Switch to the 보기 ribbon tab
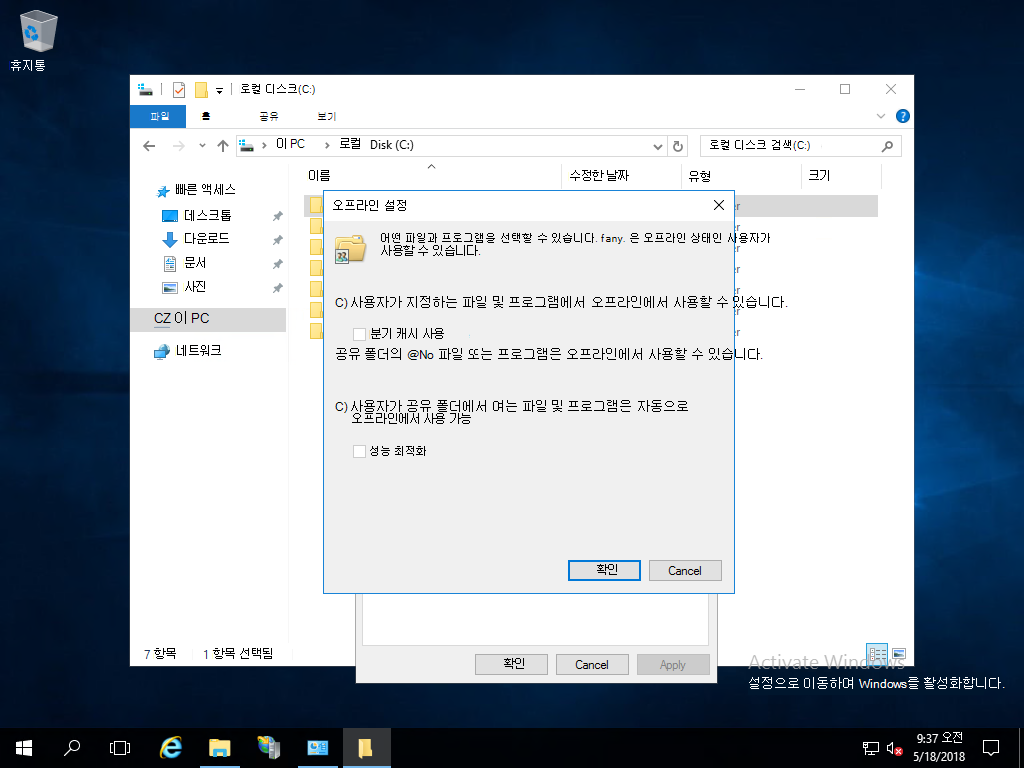Image resolution: width=1024 pixels, height=768 pixels. (325, 116)
